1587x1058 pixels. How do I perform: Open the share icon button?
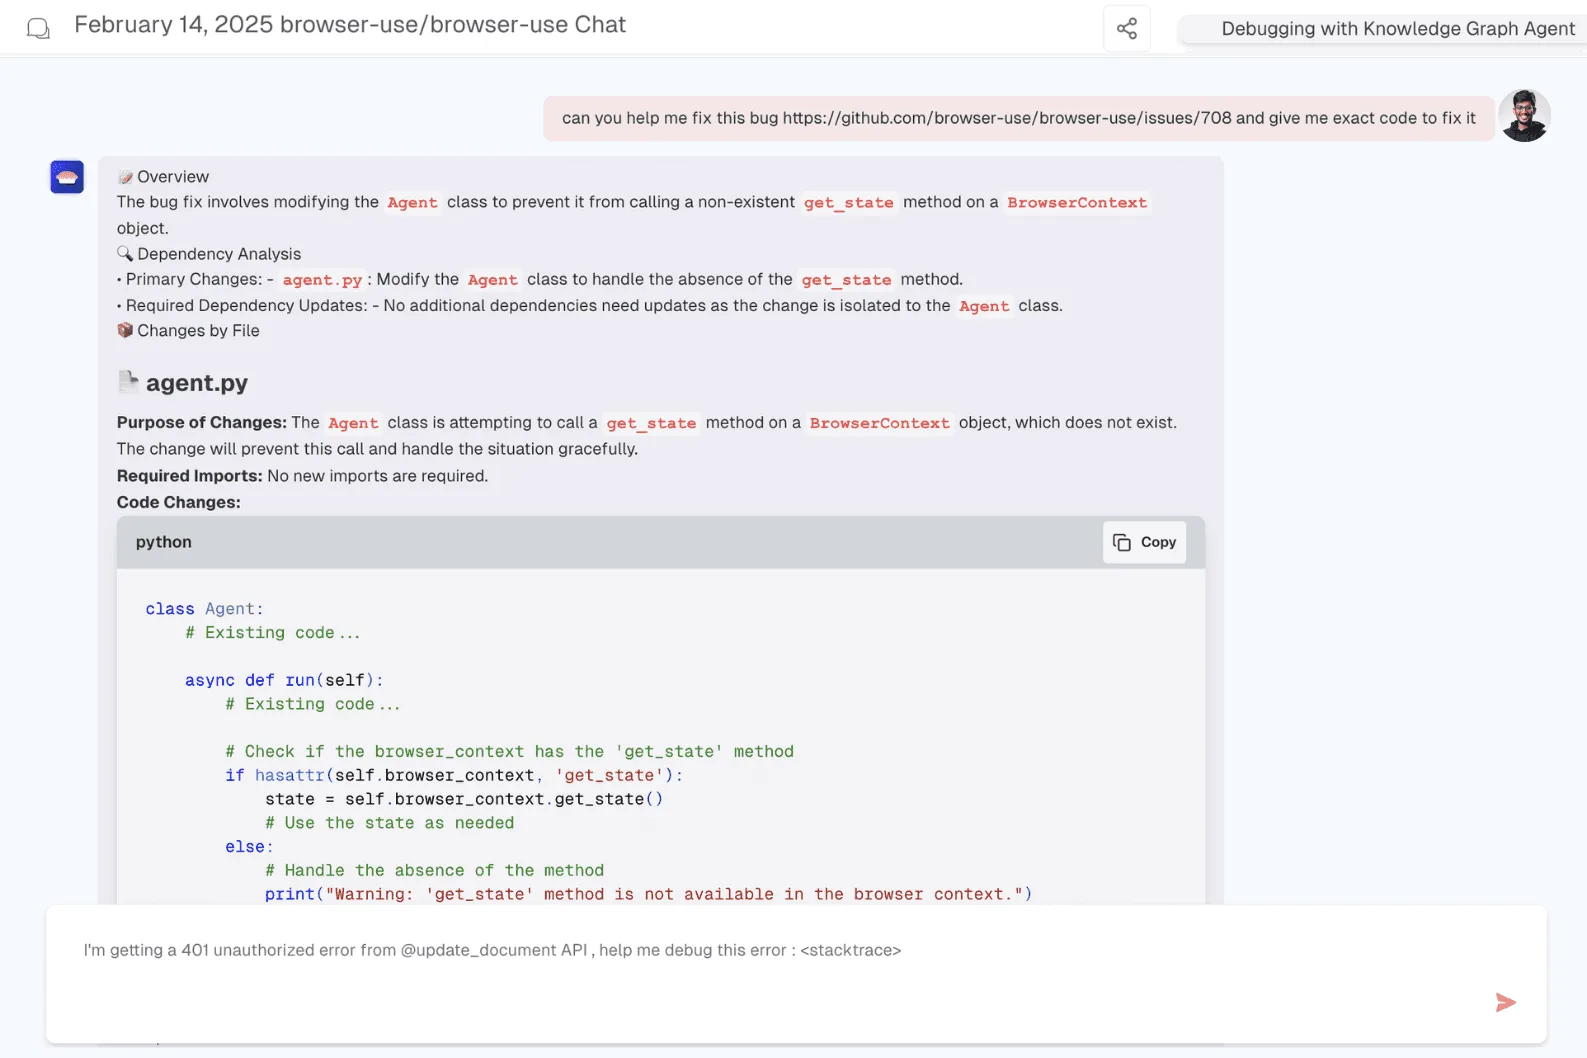click(x=1127, y=28)
